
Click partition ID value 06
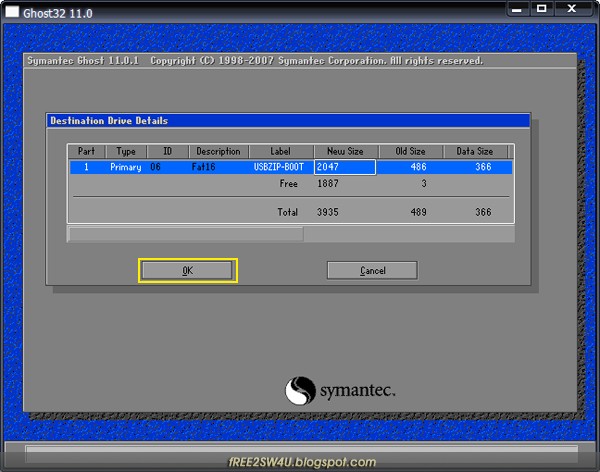(x=155, y=167)
